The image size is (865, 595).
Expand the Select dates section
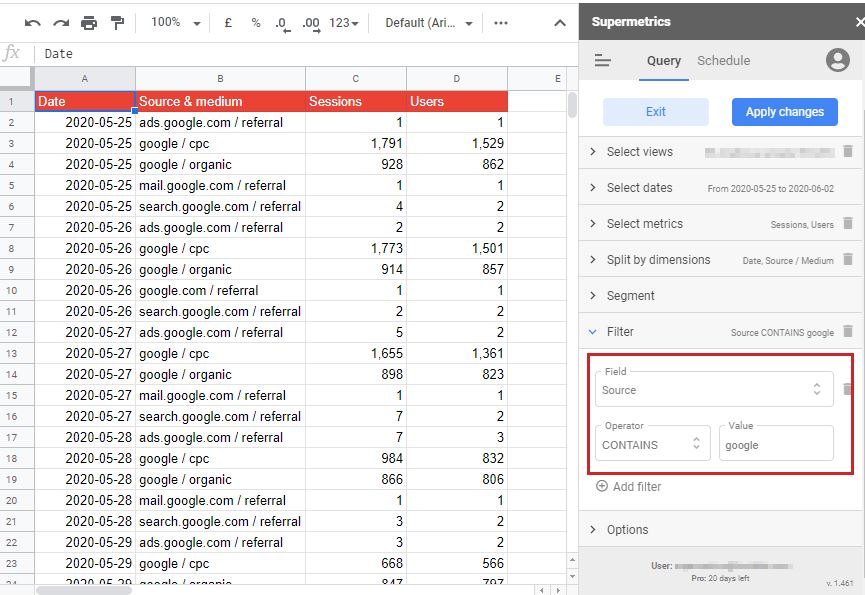tap(639, 188)
